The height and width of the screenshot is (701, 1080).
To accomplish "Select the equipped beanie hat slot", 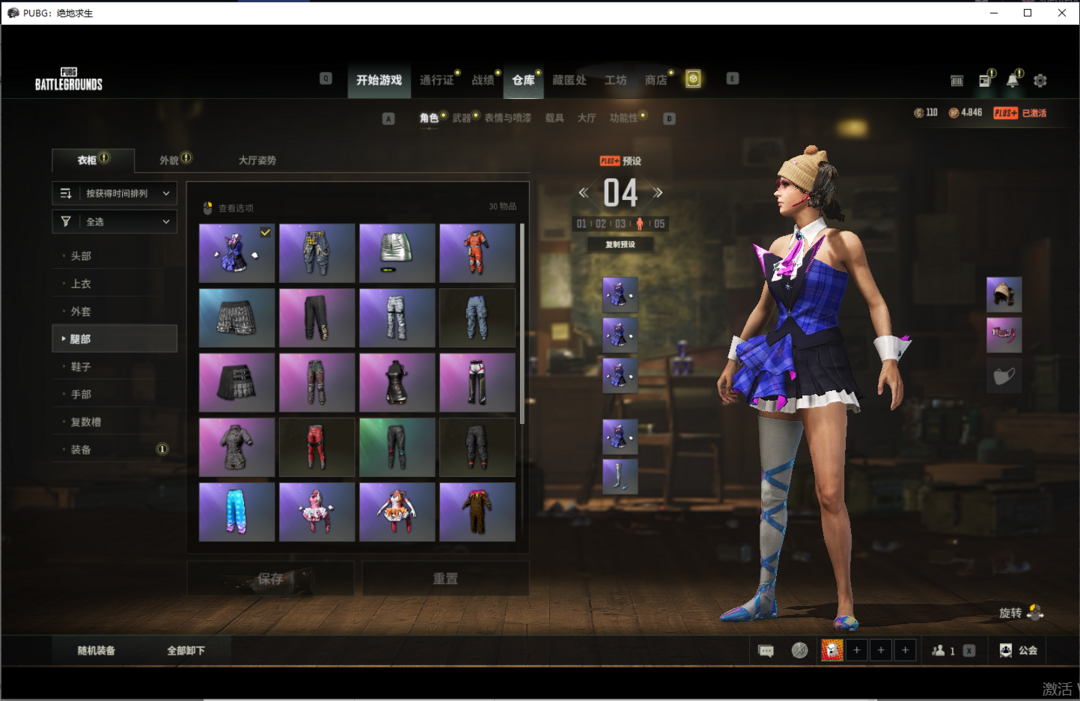I will (1004, 295).
